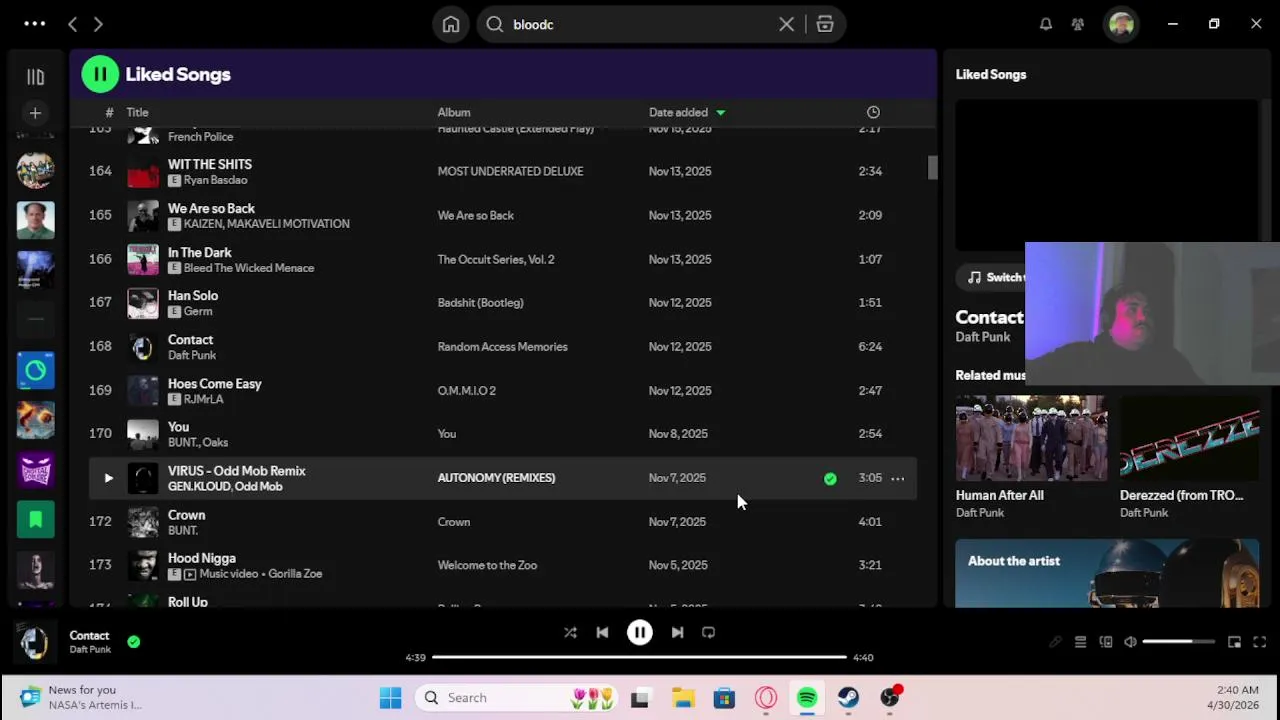The image size is (1280, 720).
Task: Sort list by Album column
Action: tap(454, 112)
